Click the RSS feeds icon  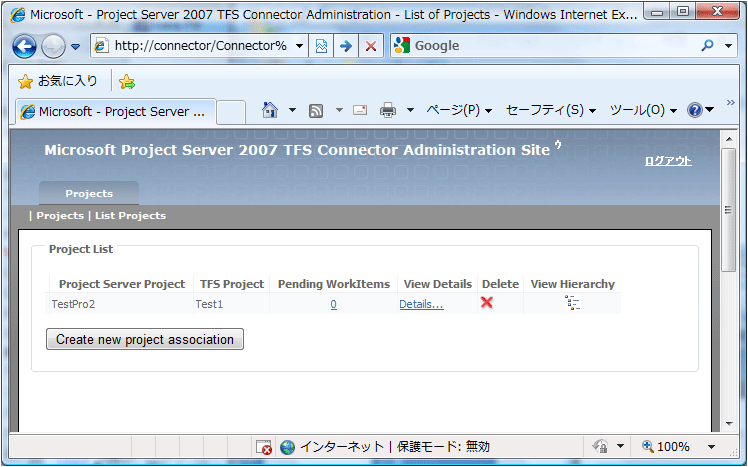pyautogui.click(x=316, y=111)
